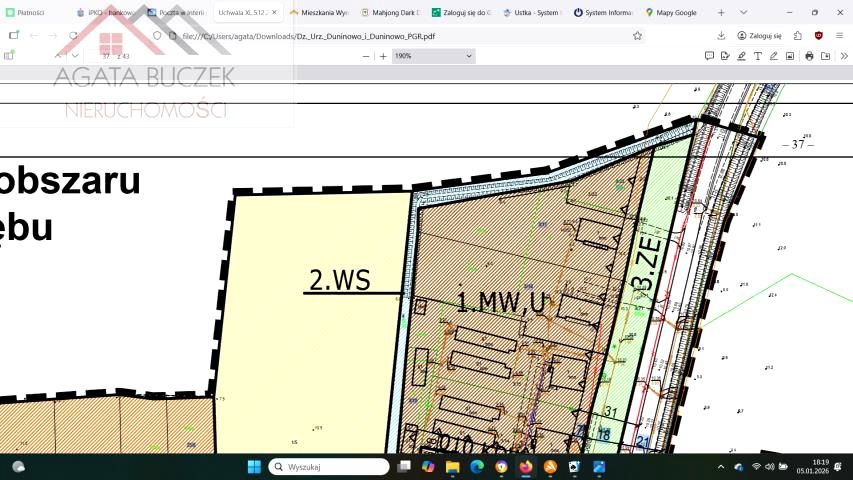This screenshot has width=853, height=480.
Task: Click the PDF zoom out minus button
Action: (x=365, y=56)
